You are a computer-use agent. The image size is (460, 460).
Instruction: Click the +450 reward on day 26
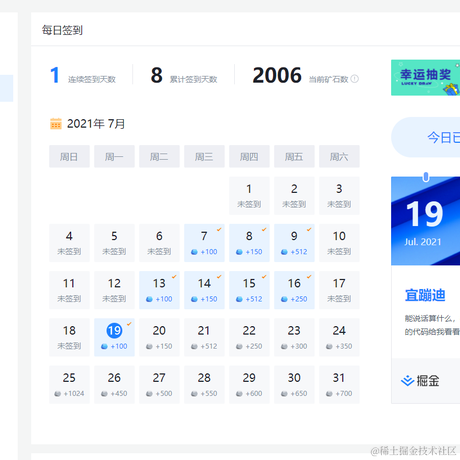[119, 394]
